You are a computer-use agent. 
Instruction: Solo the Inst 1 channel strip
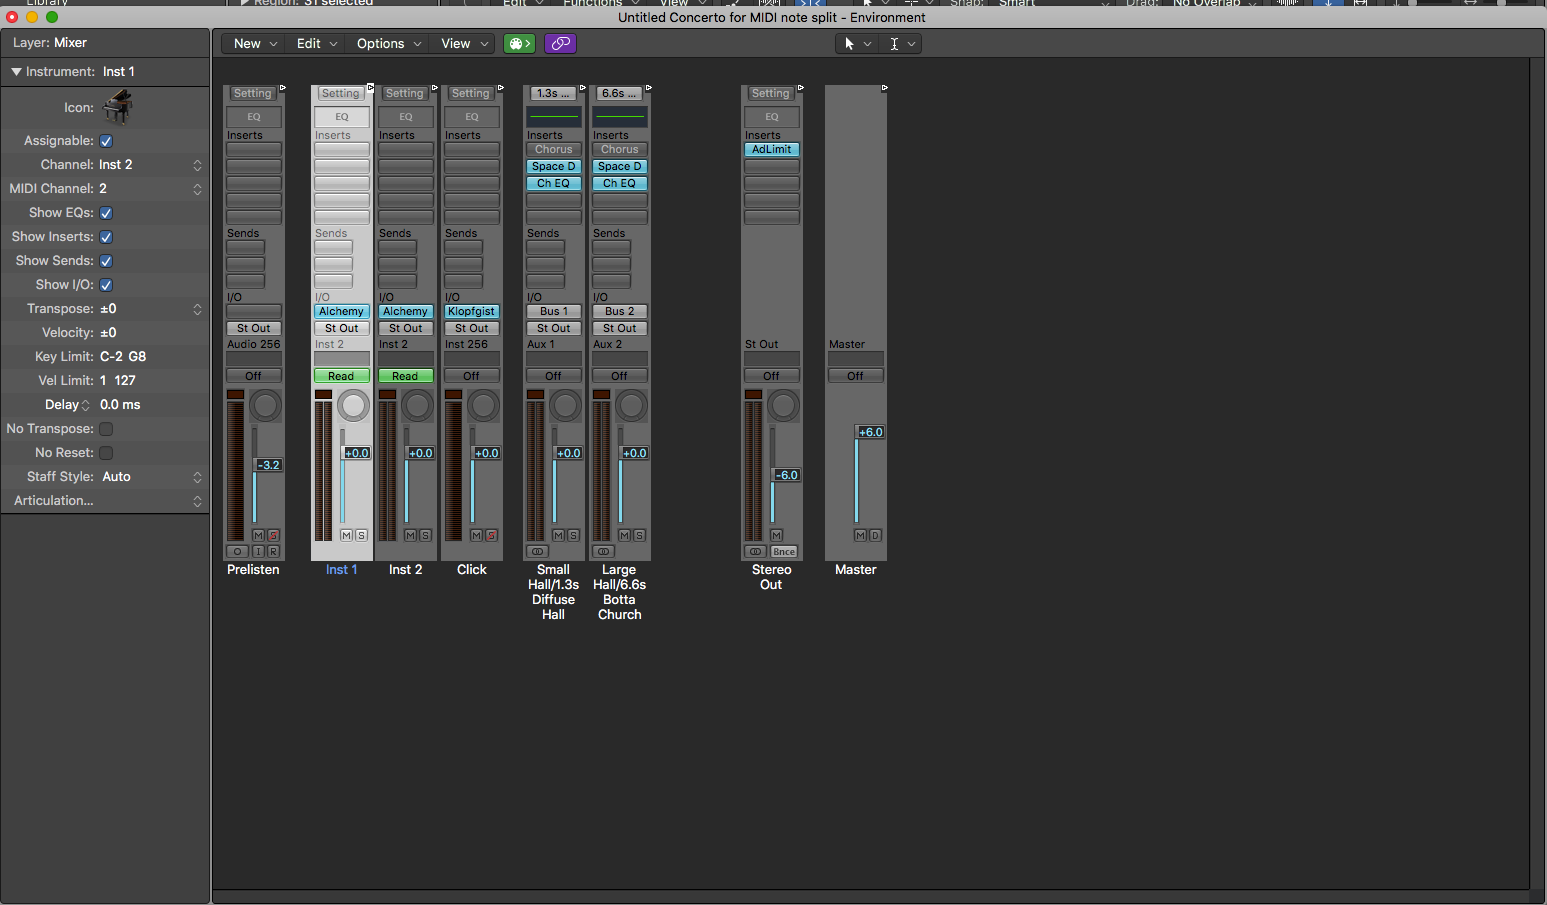(x=361, y=536)
